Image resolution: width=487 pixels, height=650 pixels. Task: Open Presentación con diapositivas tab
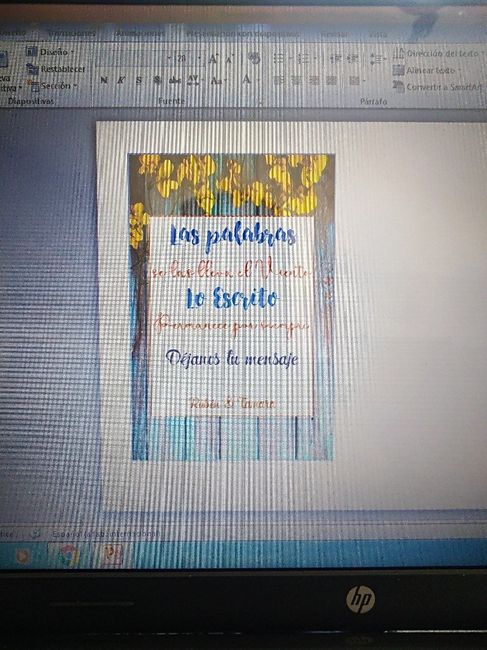coord(242,34)
